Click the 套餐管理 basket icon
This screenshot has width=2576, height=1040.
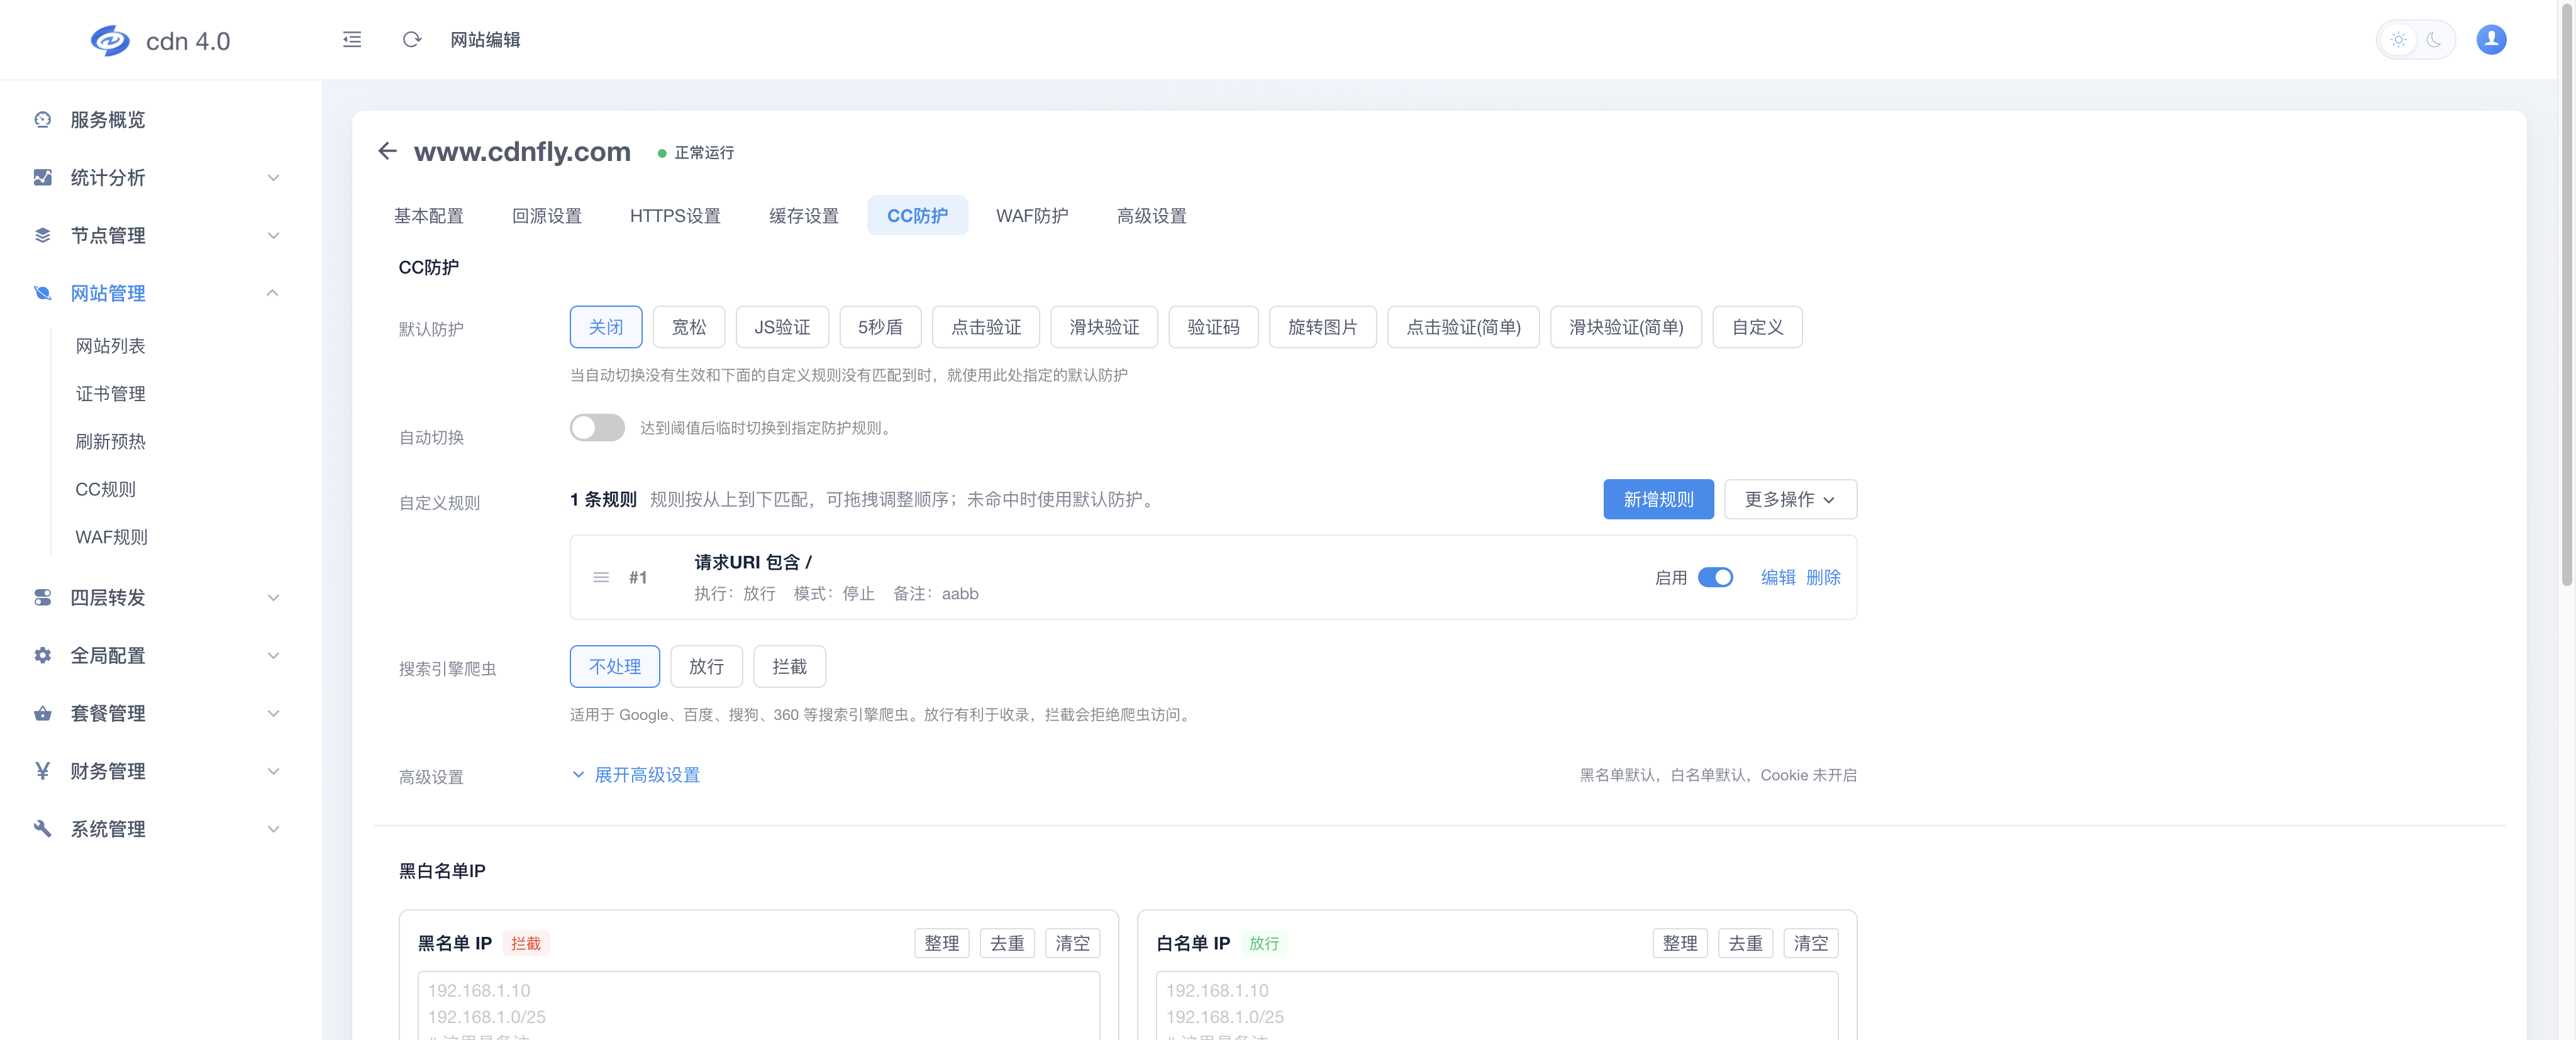pyautogui.click(x=42, y=714)
